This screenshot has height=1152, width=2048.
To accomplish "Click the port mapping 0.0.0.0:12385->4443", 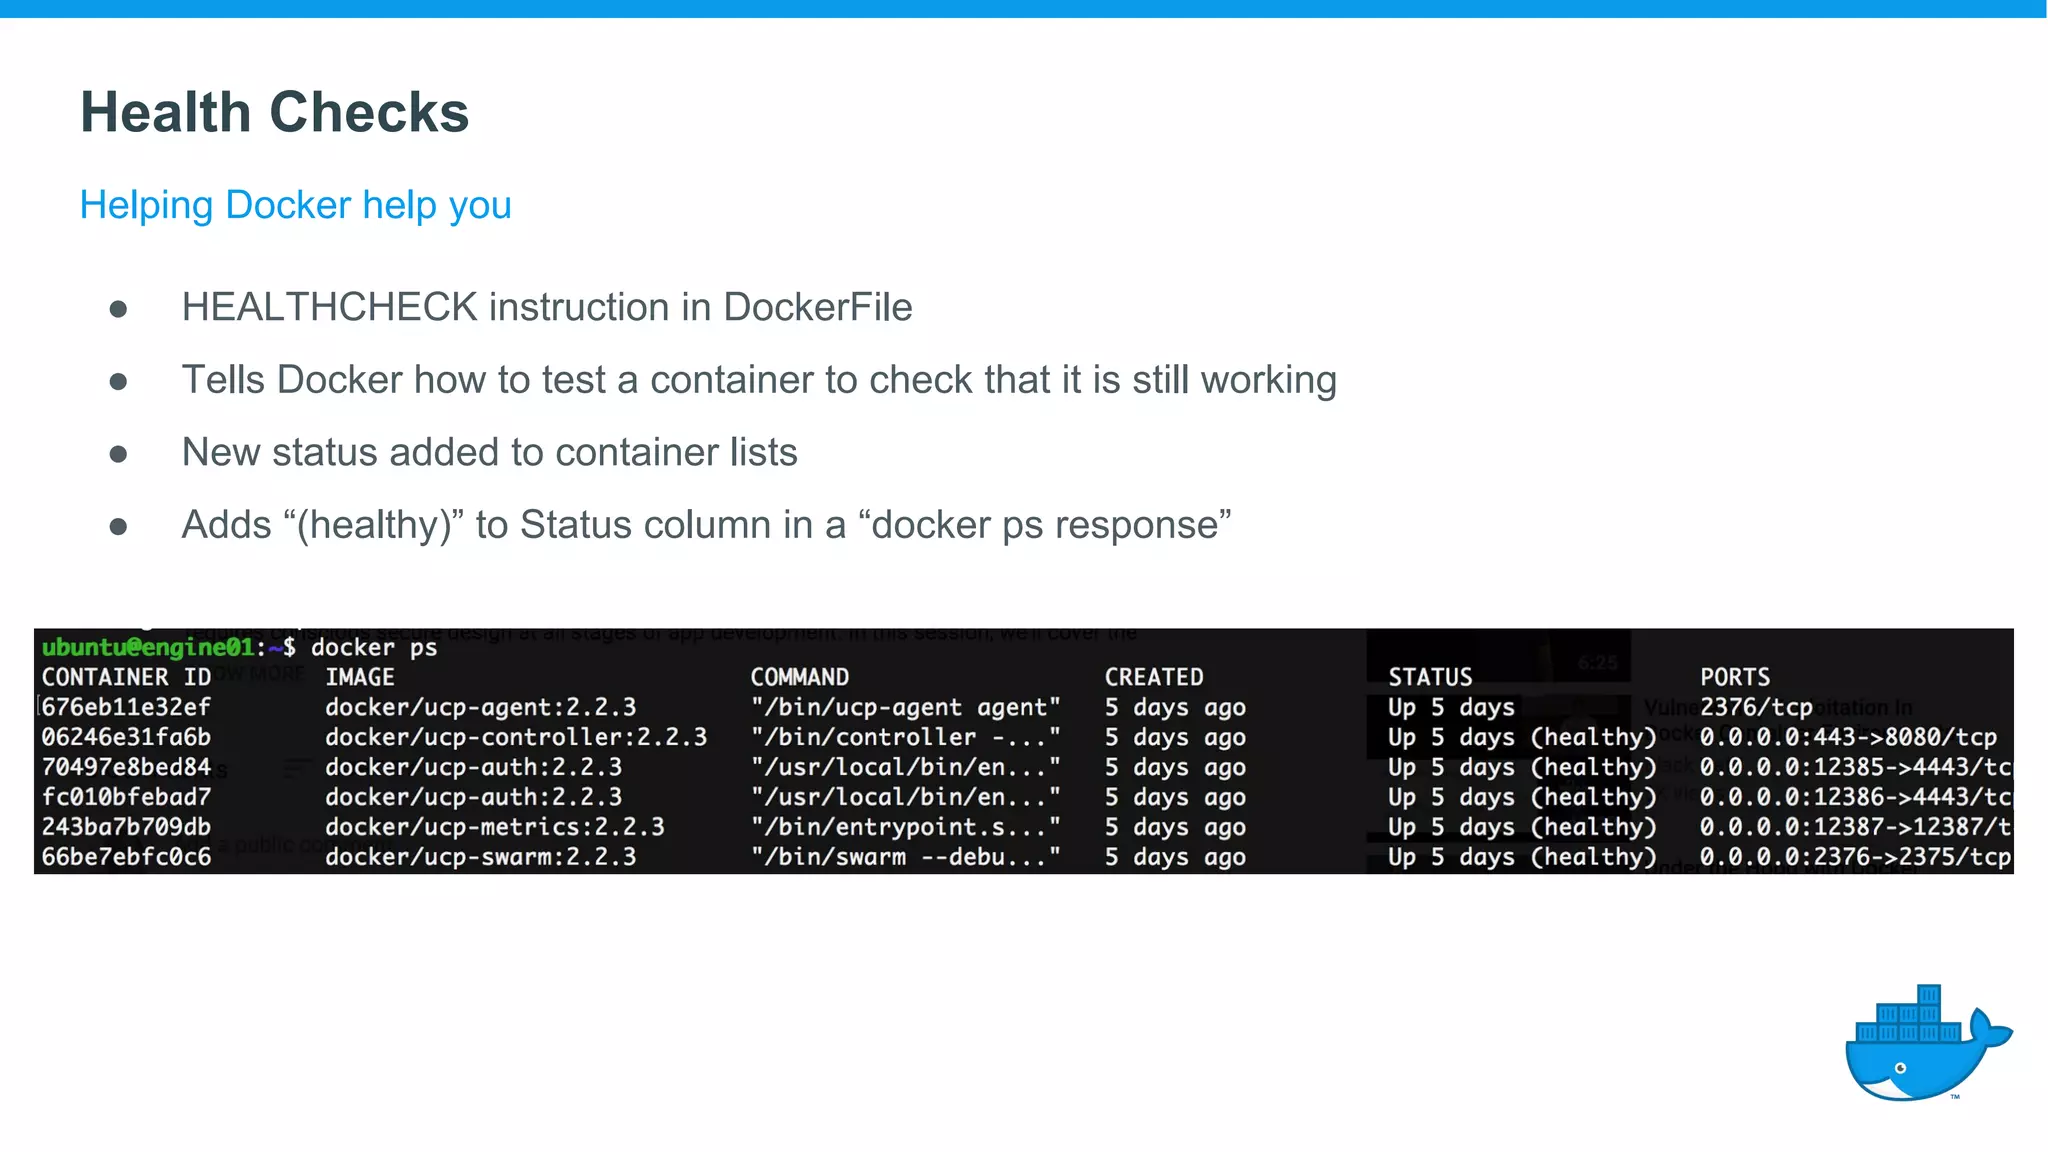I will click(1856, 767).
